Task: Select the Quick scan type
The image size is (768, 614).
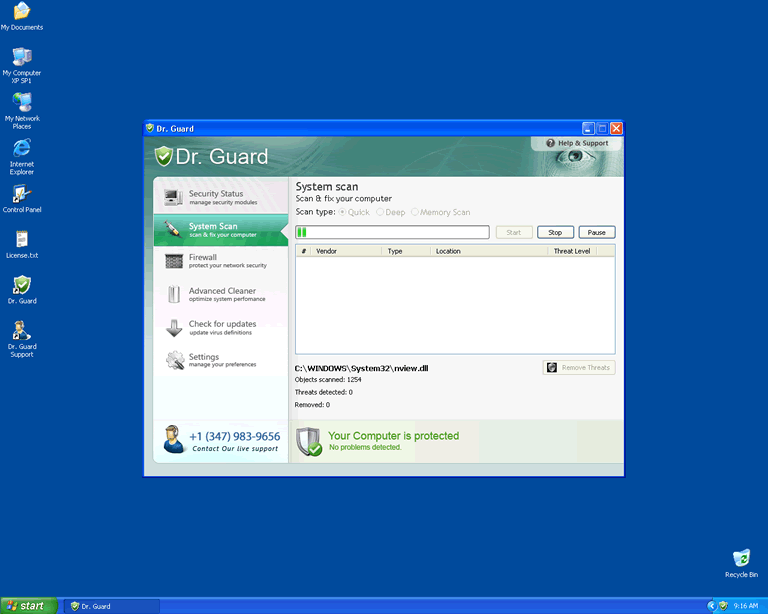Action: [343, 212]
